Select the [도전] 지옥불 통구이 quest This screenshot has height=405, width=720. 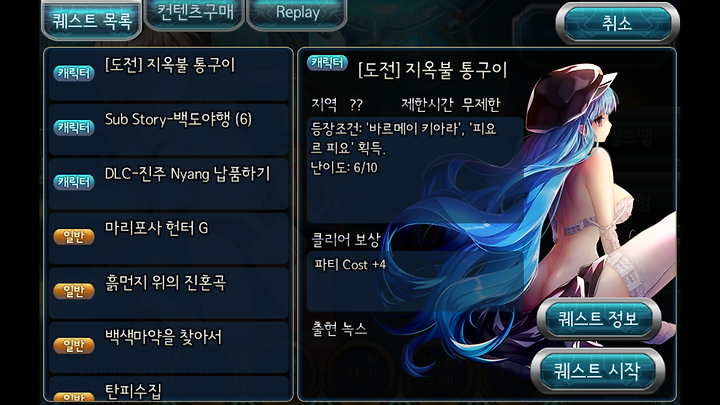coord(169,75)
